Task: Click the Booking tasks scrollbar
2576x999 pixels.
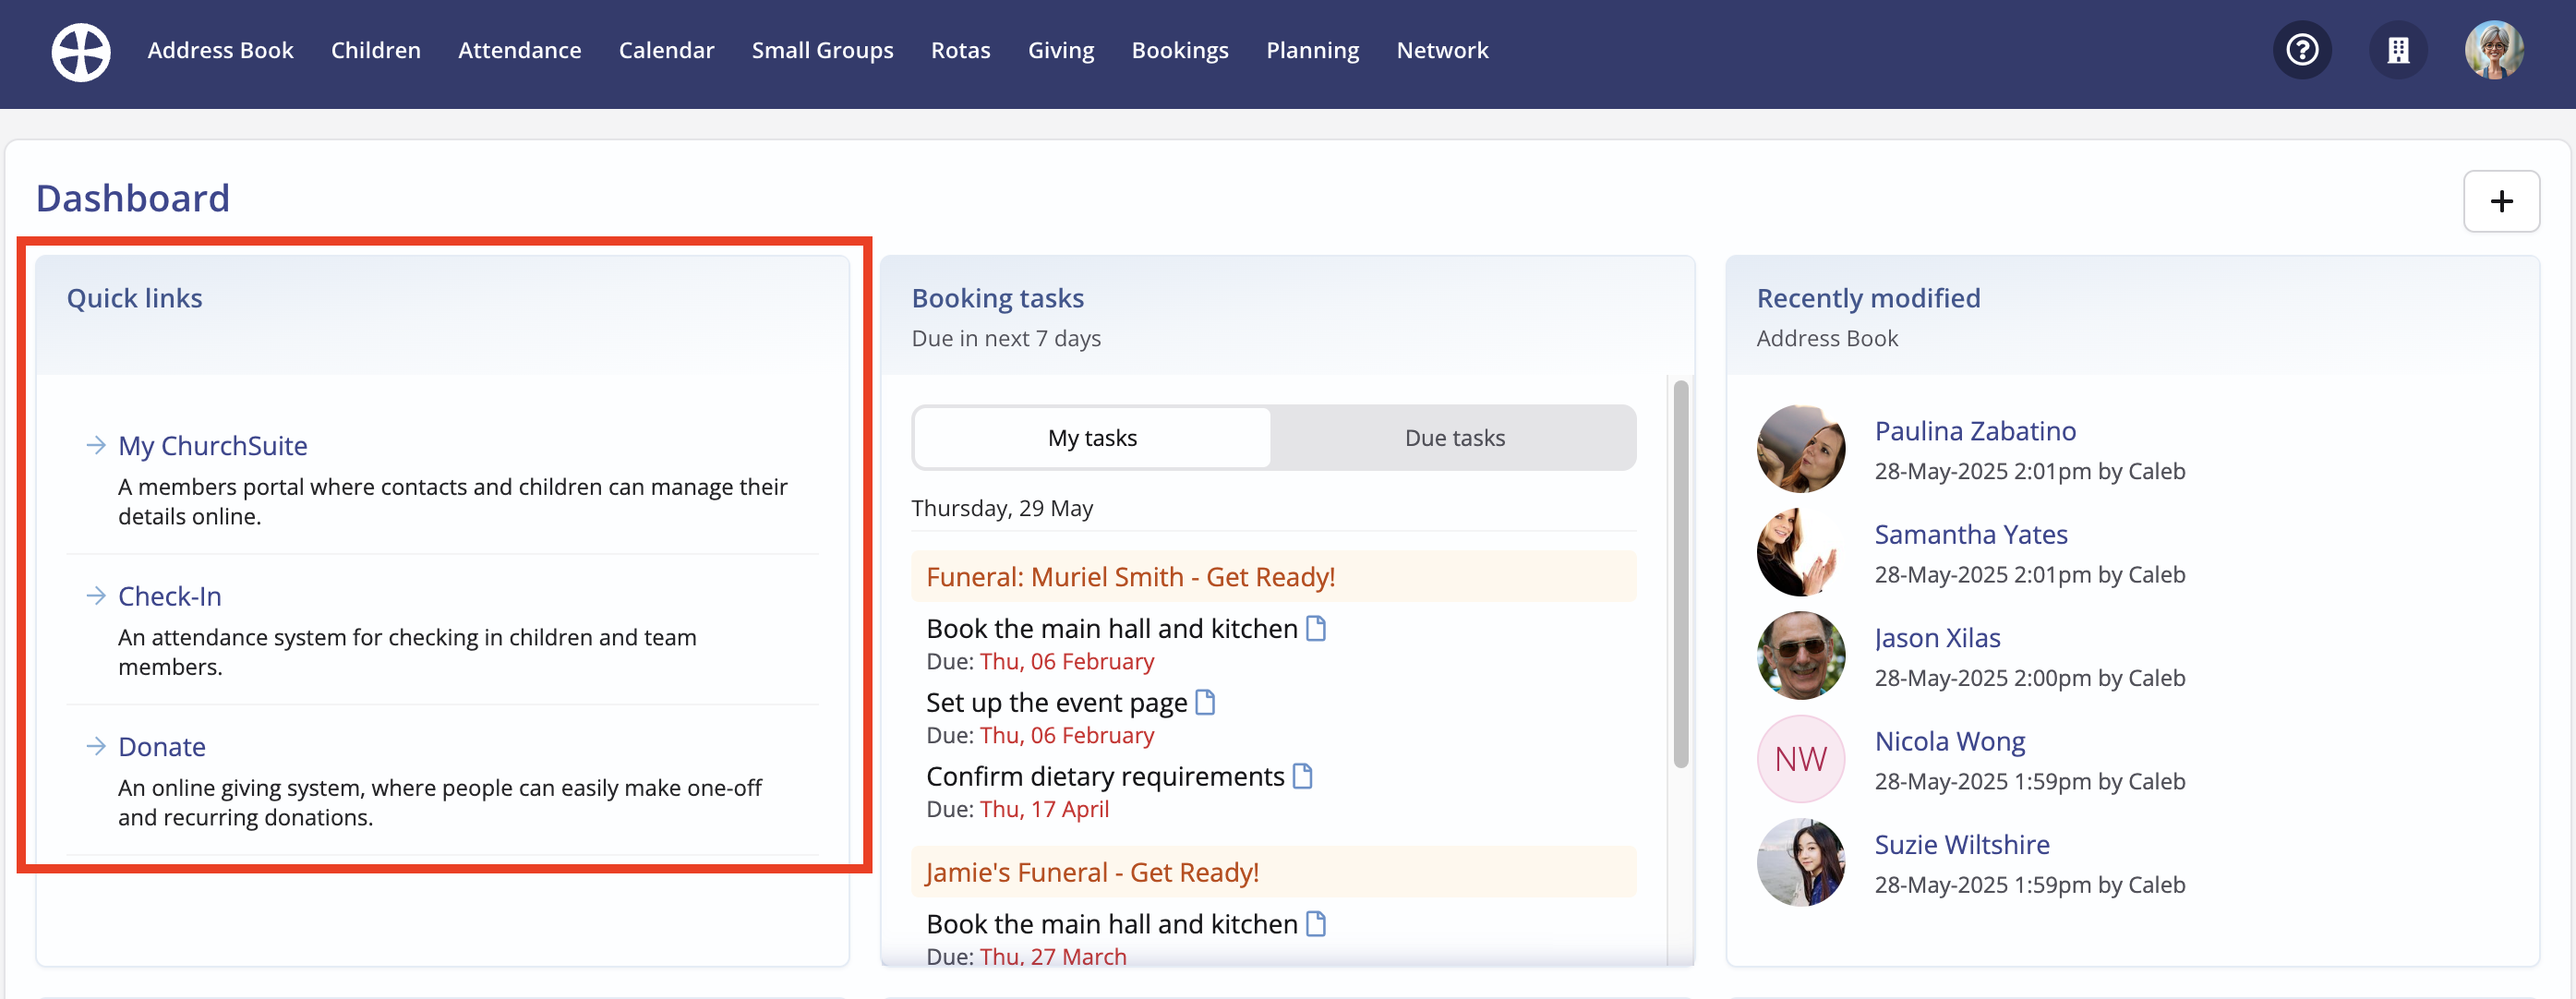Action: click(x=1680, y=574)
